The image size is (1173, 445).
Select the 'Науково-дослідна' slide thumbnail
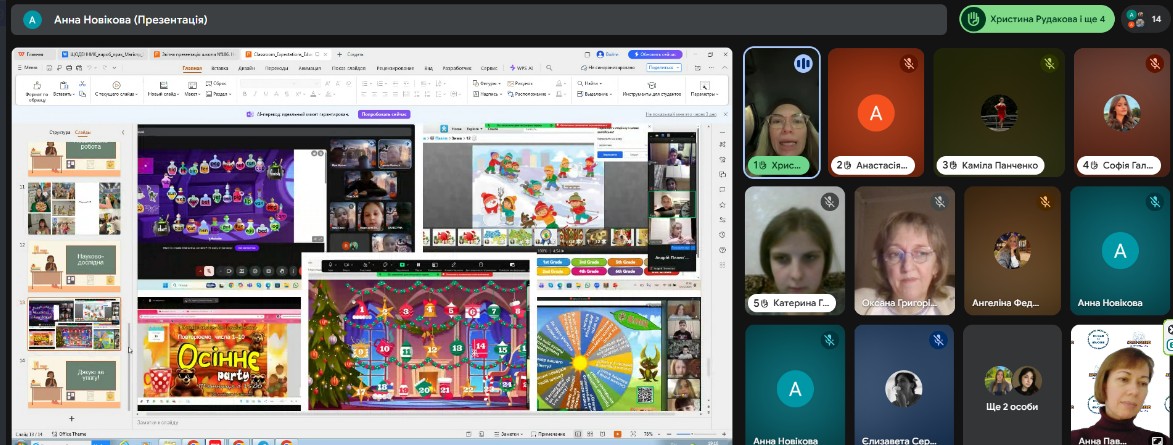pyautogui.click(x=73, y=265)
